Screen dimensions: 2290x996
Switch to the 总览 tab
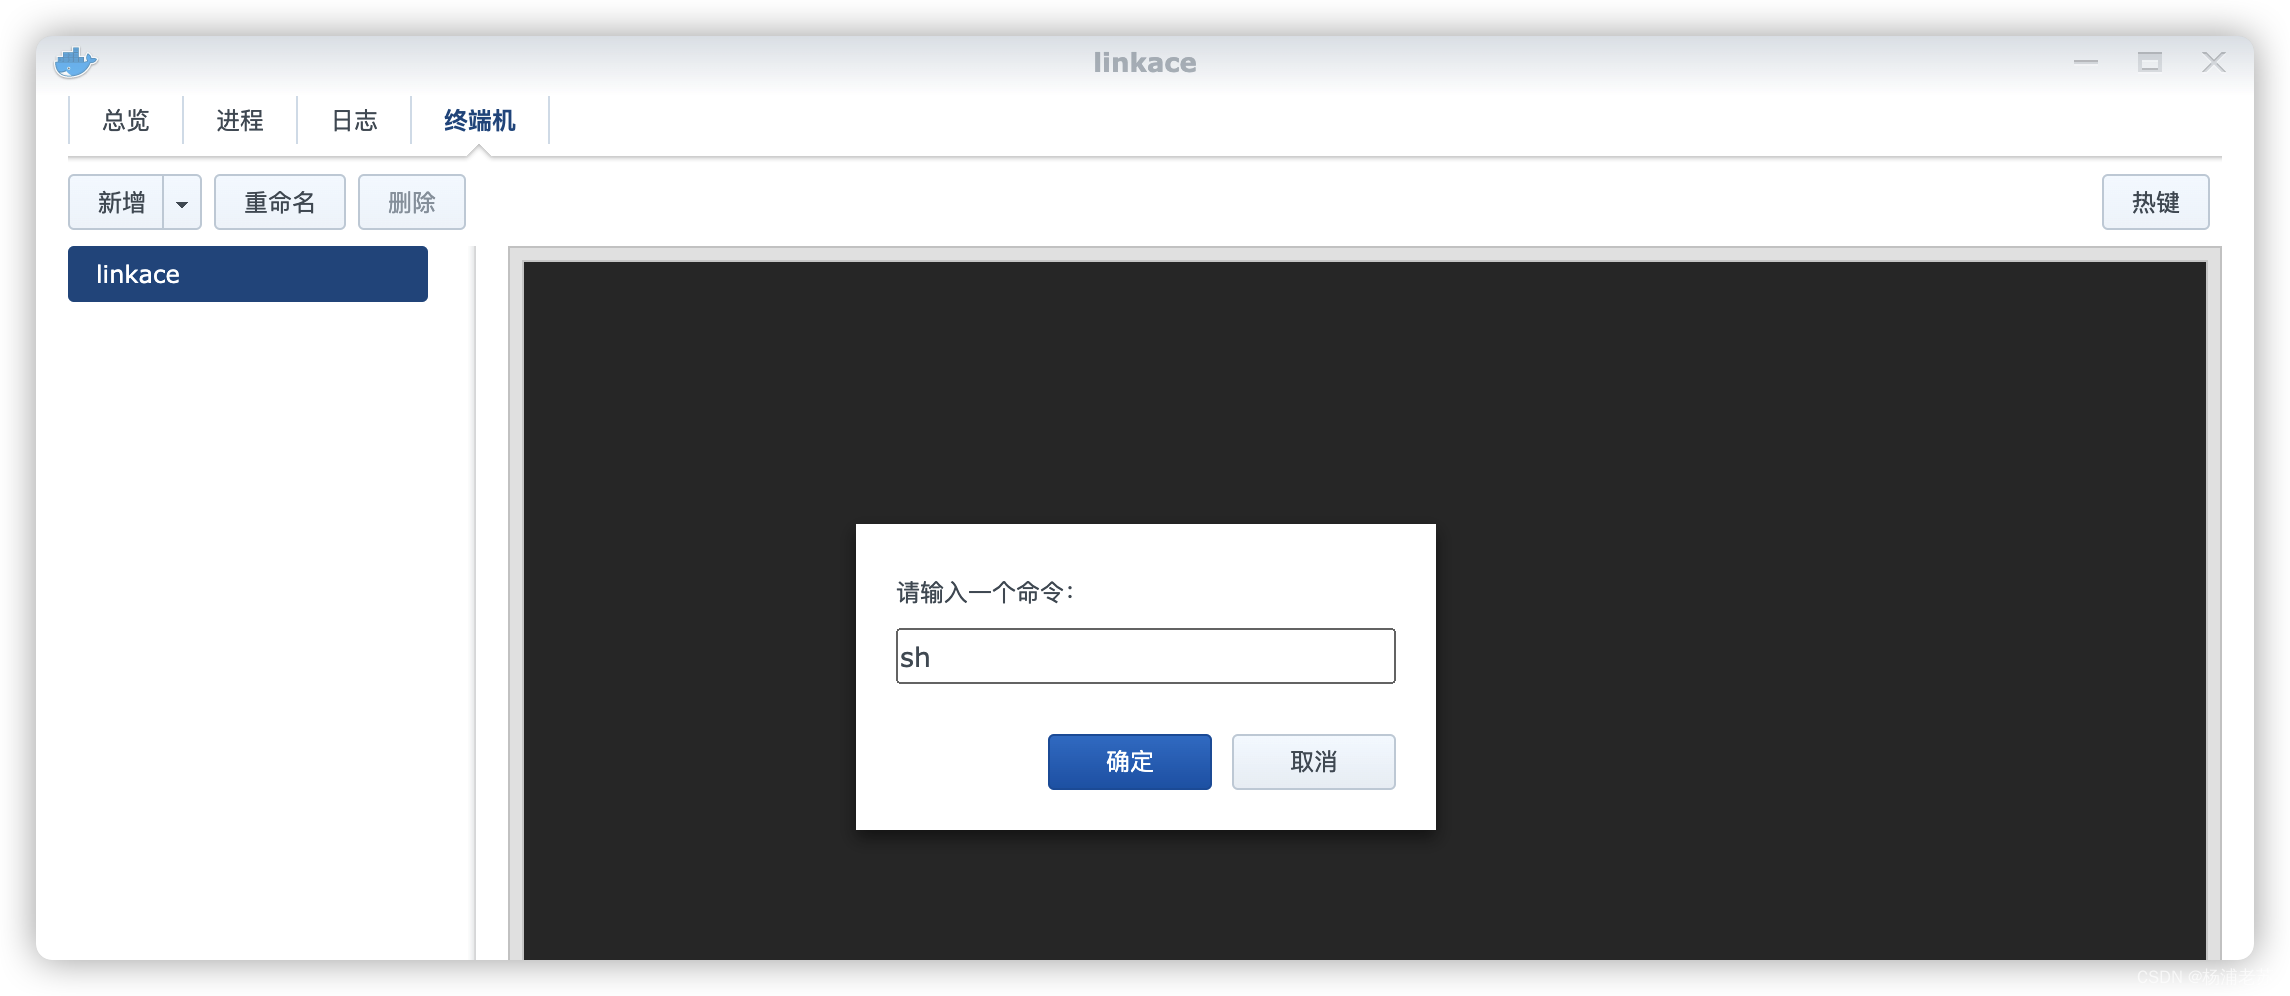(124, 120)
